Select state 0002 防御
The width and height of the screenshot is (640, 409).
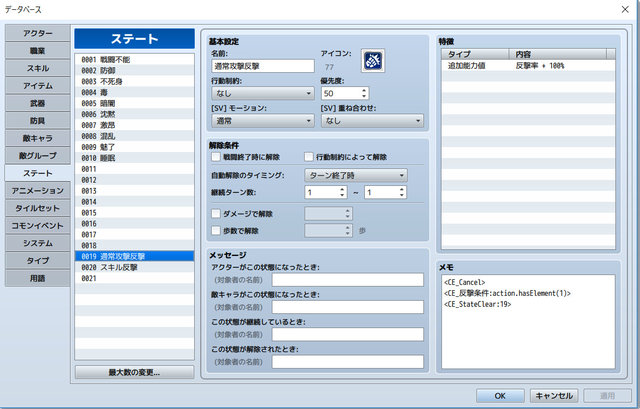[134, 71]
